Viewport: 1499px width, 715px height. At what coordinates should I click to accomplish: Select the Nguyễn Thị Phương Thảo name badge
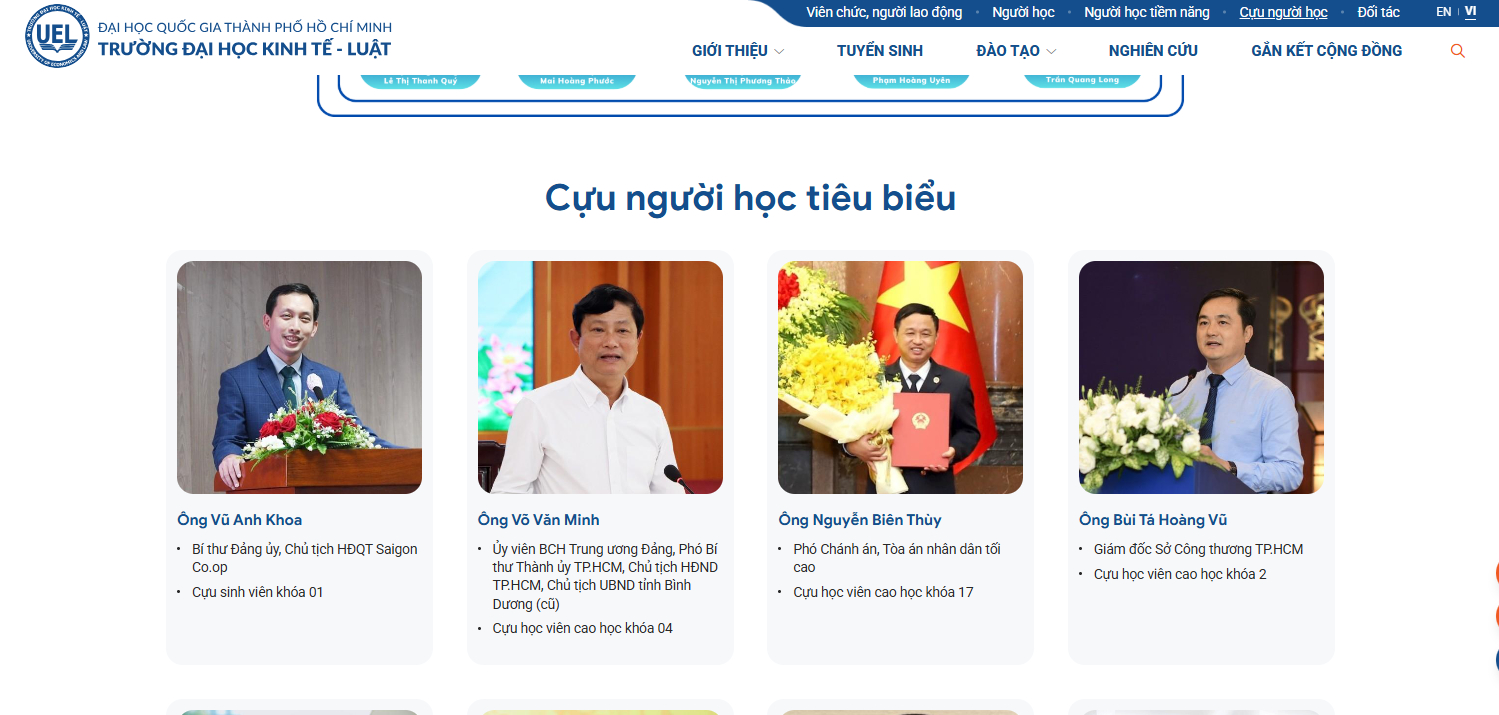pyautogui.click(x=742, y=80)
